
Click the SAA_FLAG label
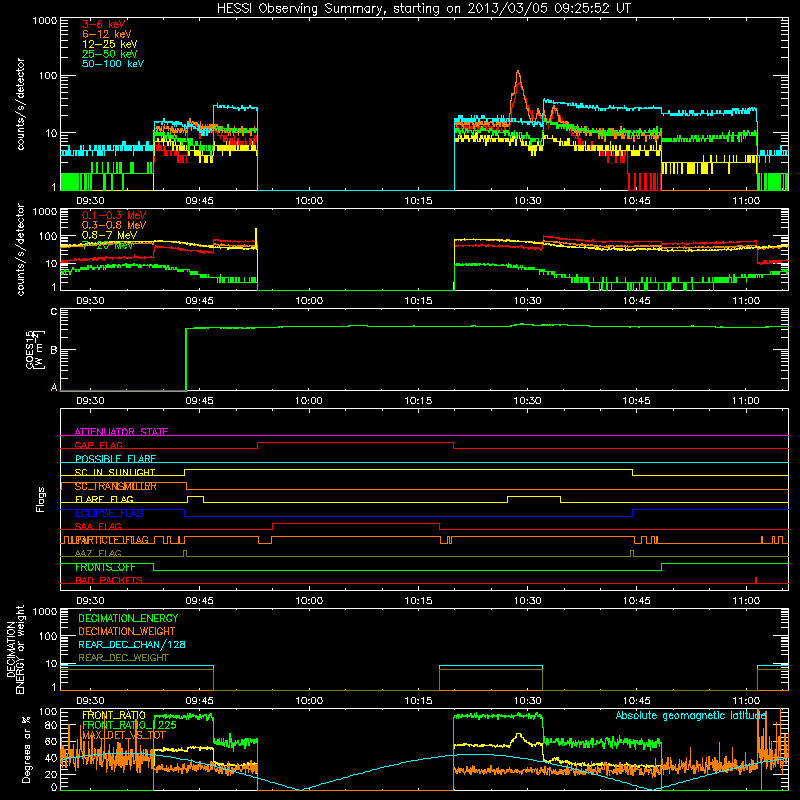[x=98, y=526]
